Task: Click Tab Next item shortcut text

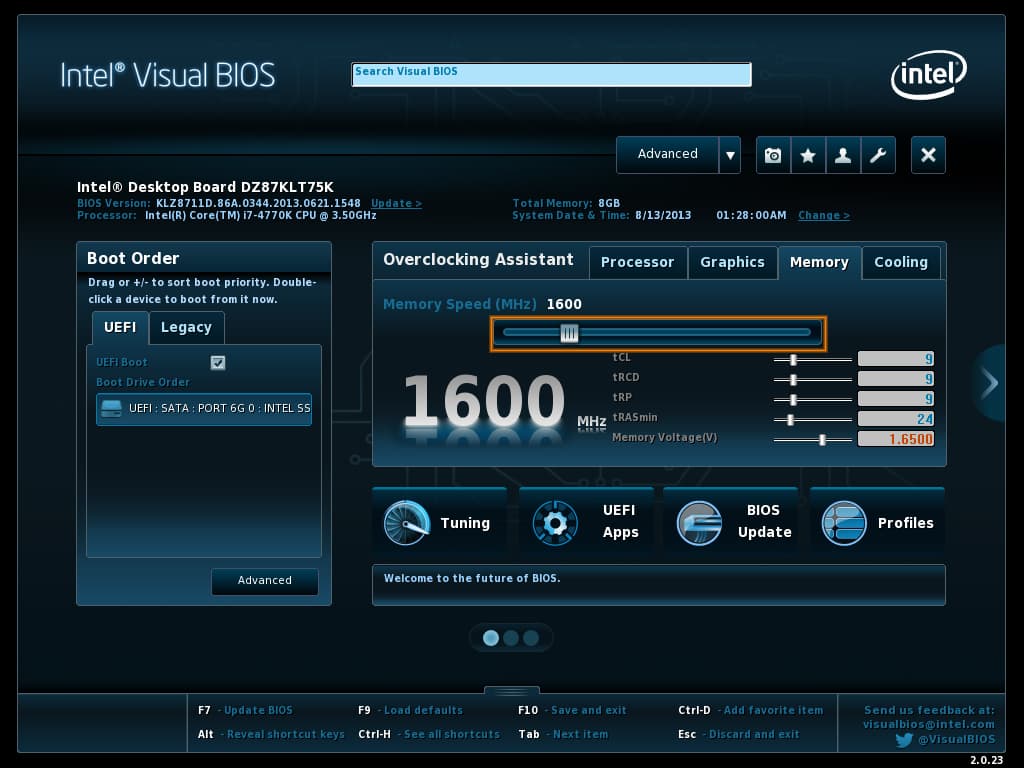Action: coord(563,735)
